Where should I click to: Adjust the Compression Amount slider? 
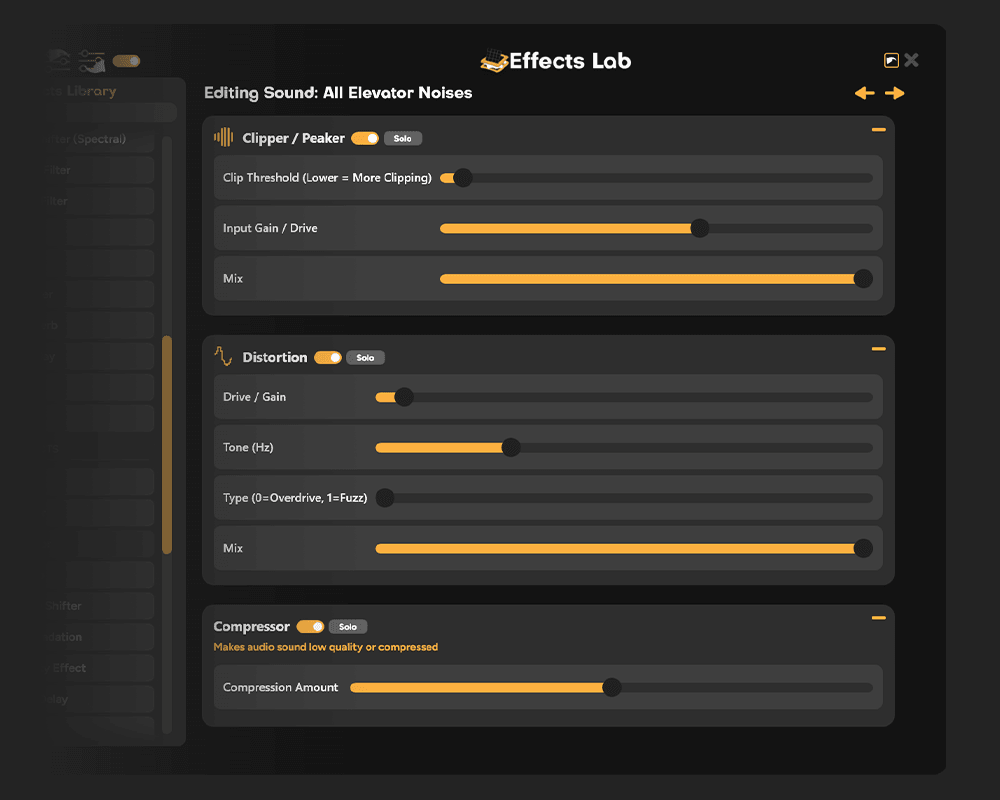click(612, 687)
